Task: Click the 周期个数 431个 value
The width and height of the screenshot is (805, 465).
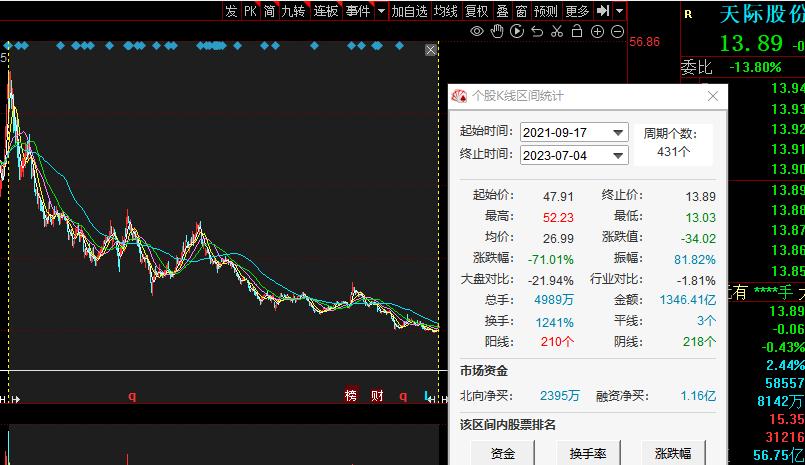Action: [674, 152]
